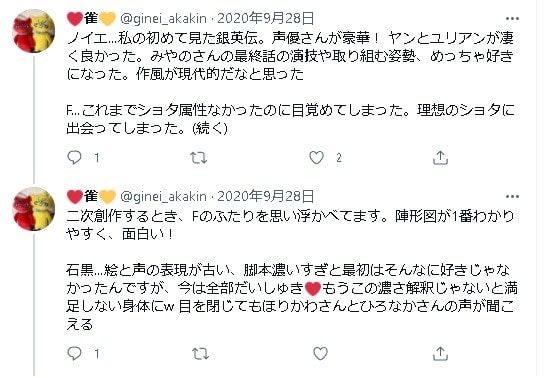
Task: Open @ginei_akakin handle in first tweet
Action: coord(164,18)
